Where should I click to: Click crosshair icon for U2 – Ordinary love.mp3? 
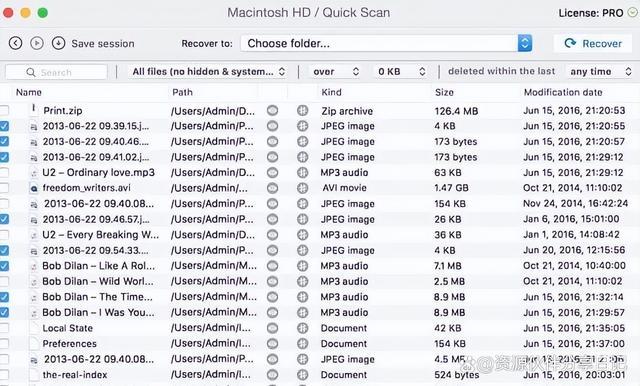pos(302,173)
